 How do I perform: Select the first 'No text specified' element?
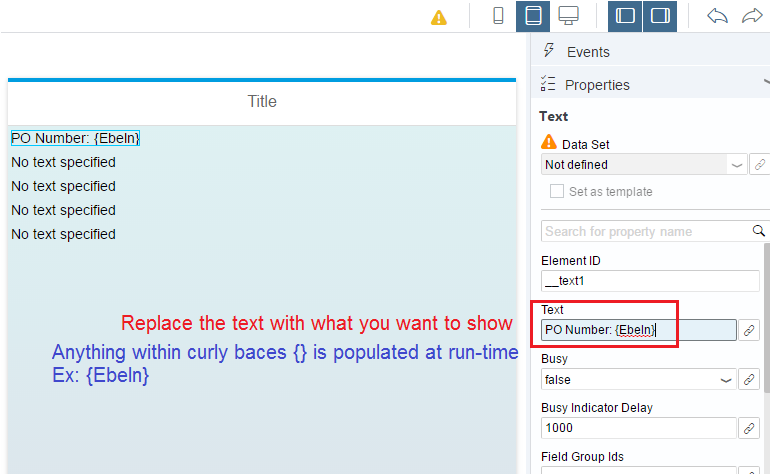click(x=63, y=162)
